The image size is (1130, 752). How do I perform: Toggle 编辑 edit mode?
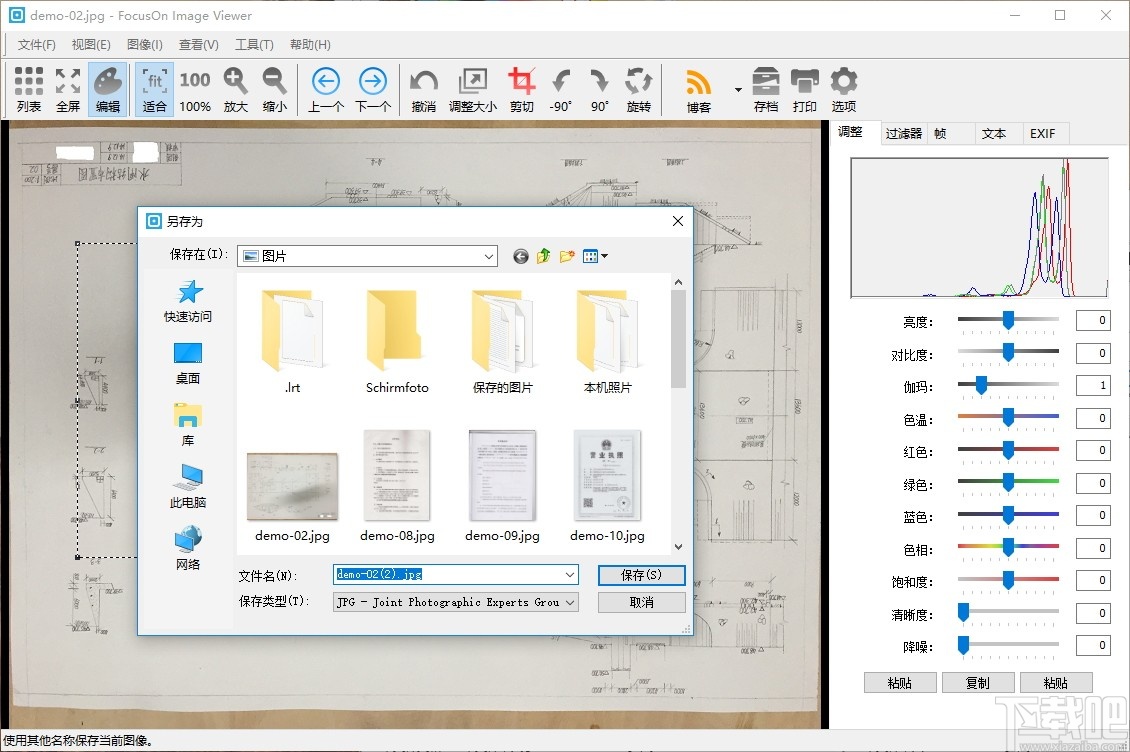pos(107,88)
